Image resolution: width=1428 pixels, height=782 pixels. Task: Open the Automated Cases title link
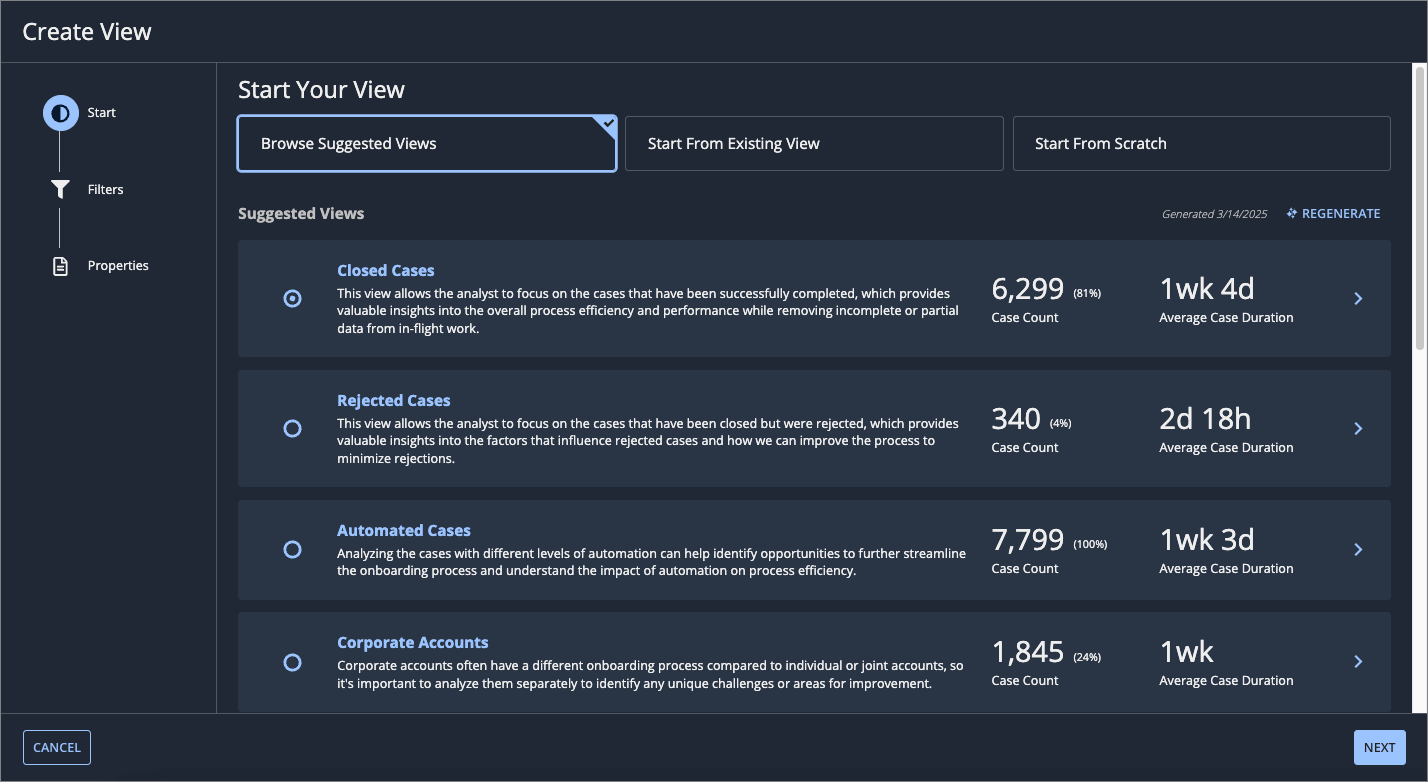(x=404, y=530)
